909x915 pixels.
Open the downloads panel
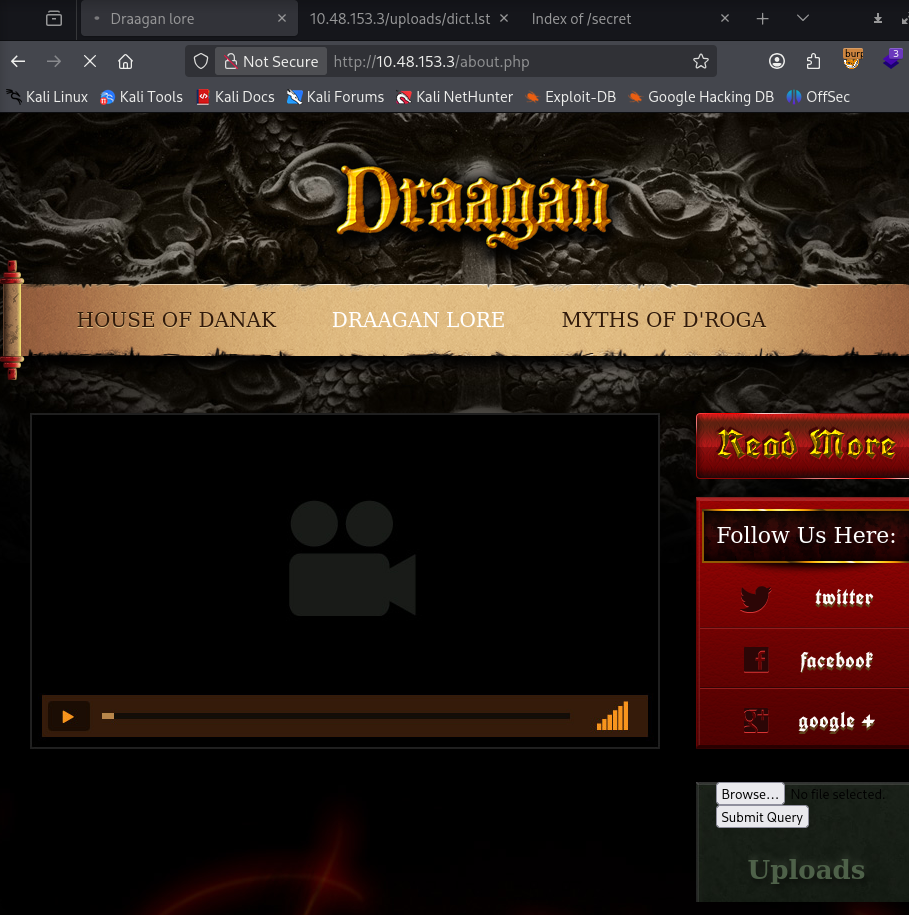877,19
